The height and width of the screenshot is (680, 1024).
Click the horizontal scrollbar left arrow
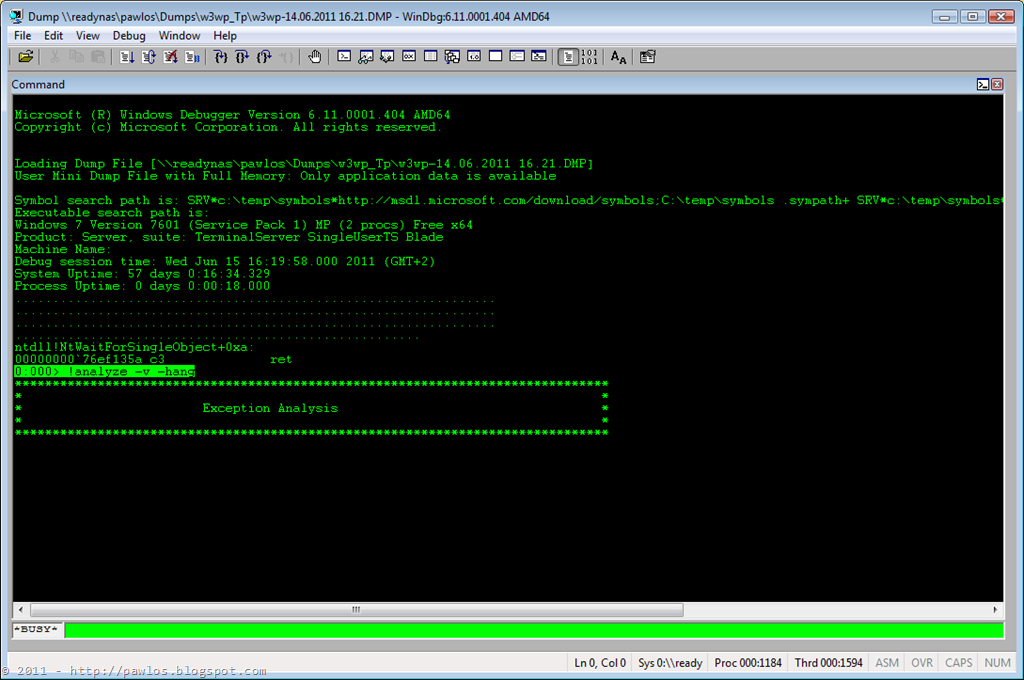point(21,609)
